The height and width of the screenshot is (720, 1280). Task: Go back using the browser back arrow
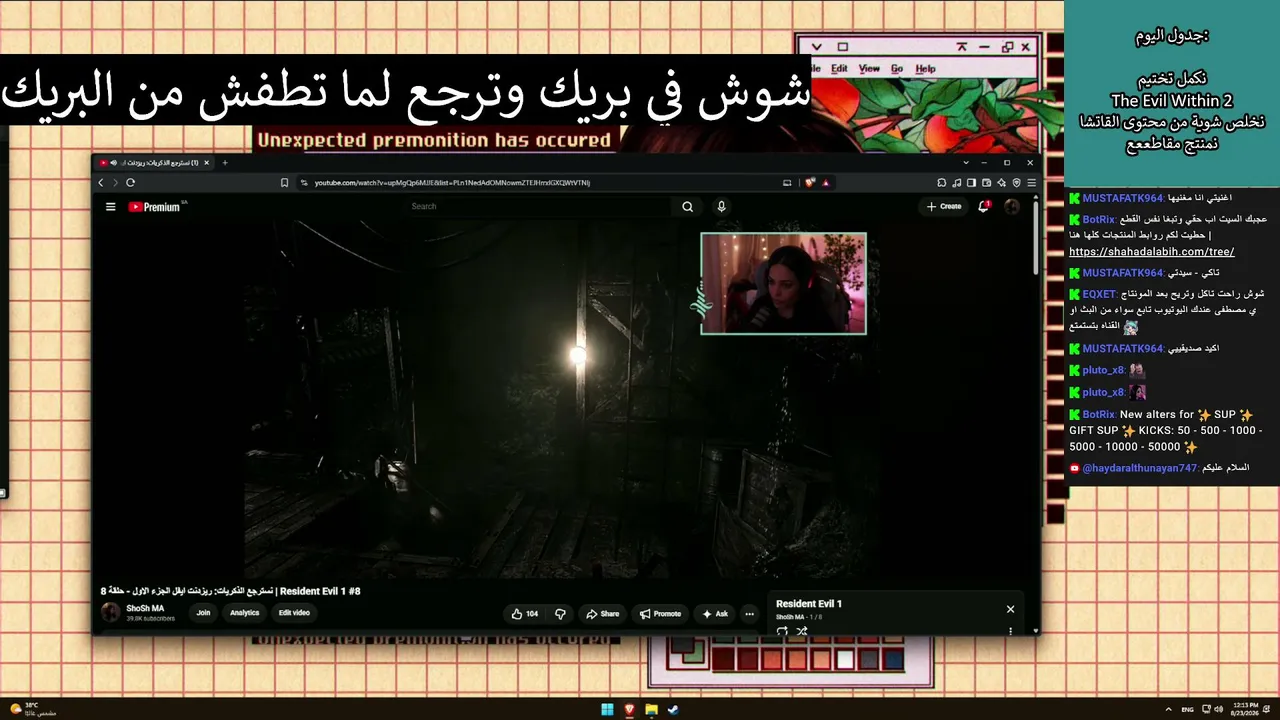point(101,183)
